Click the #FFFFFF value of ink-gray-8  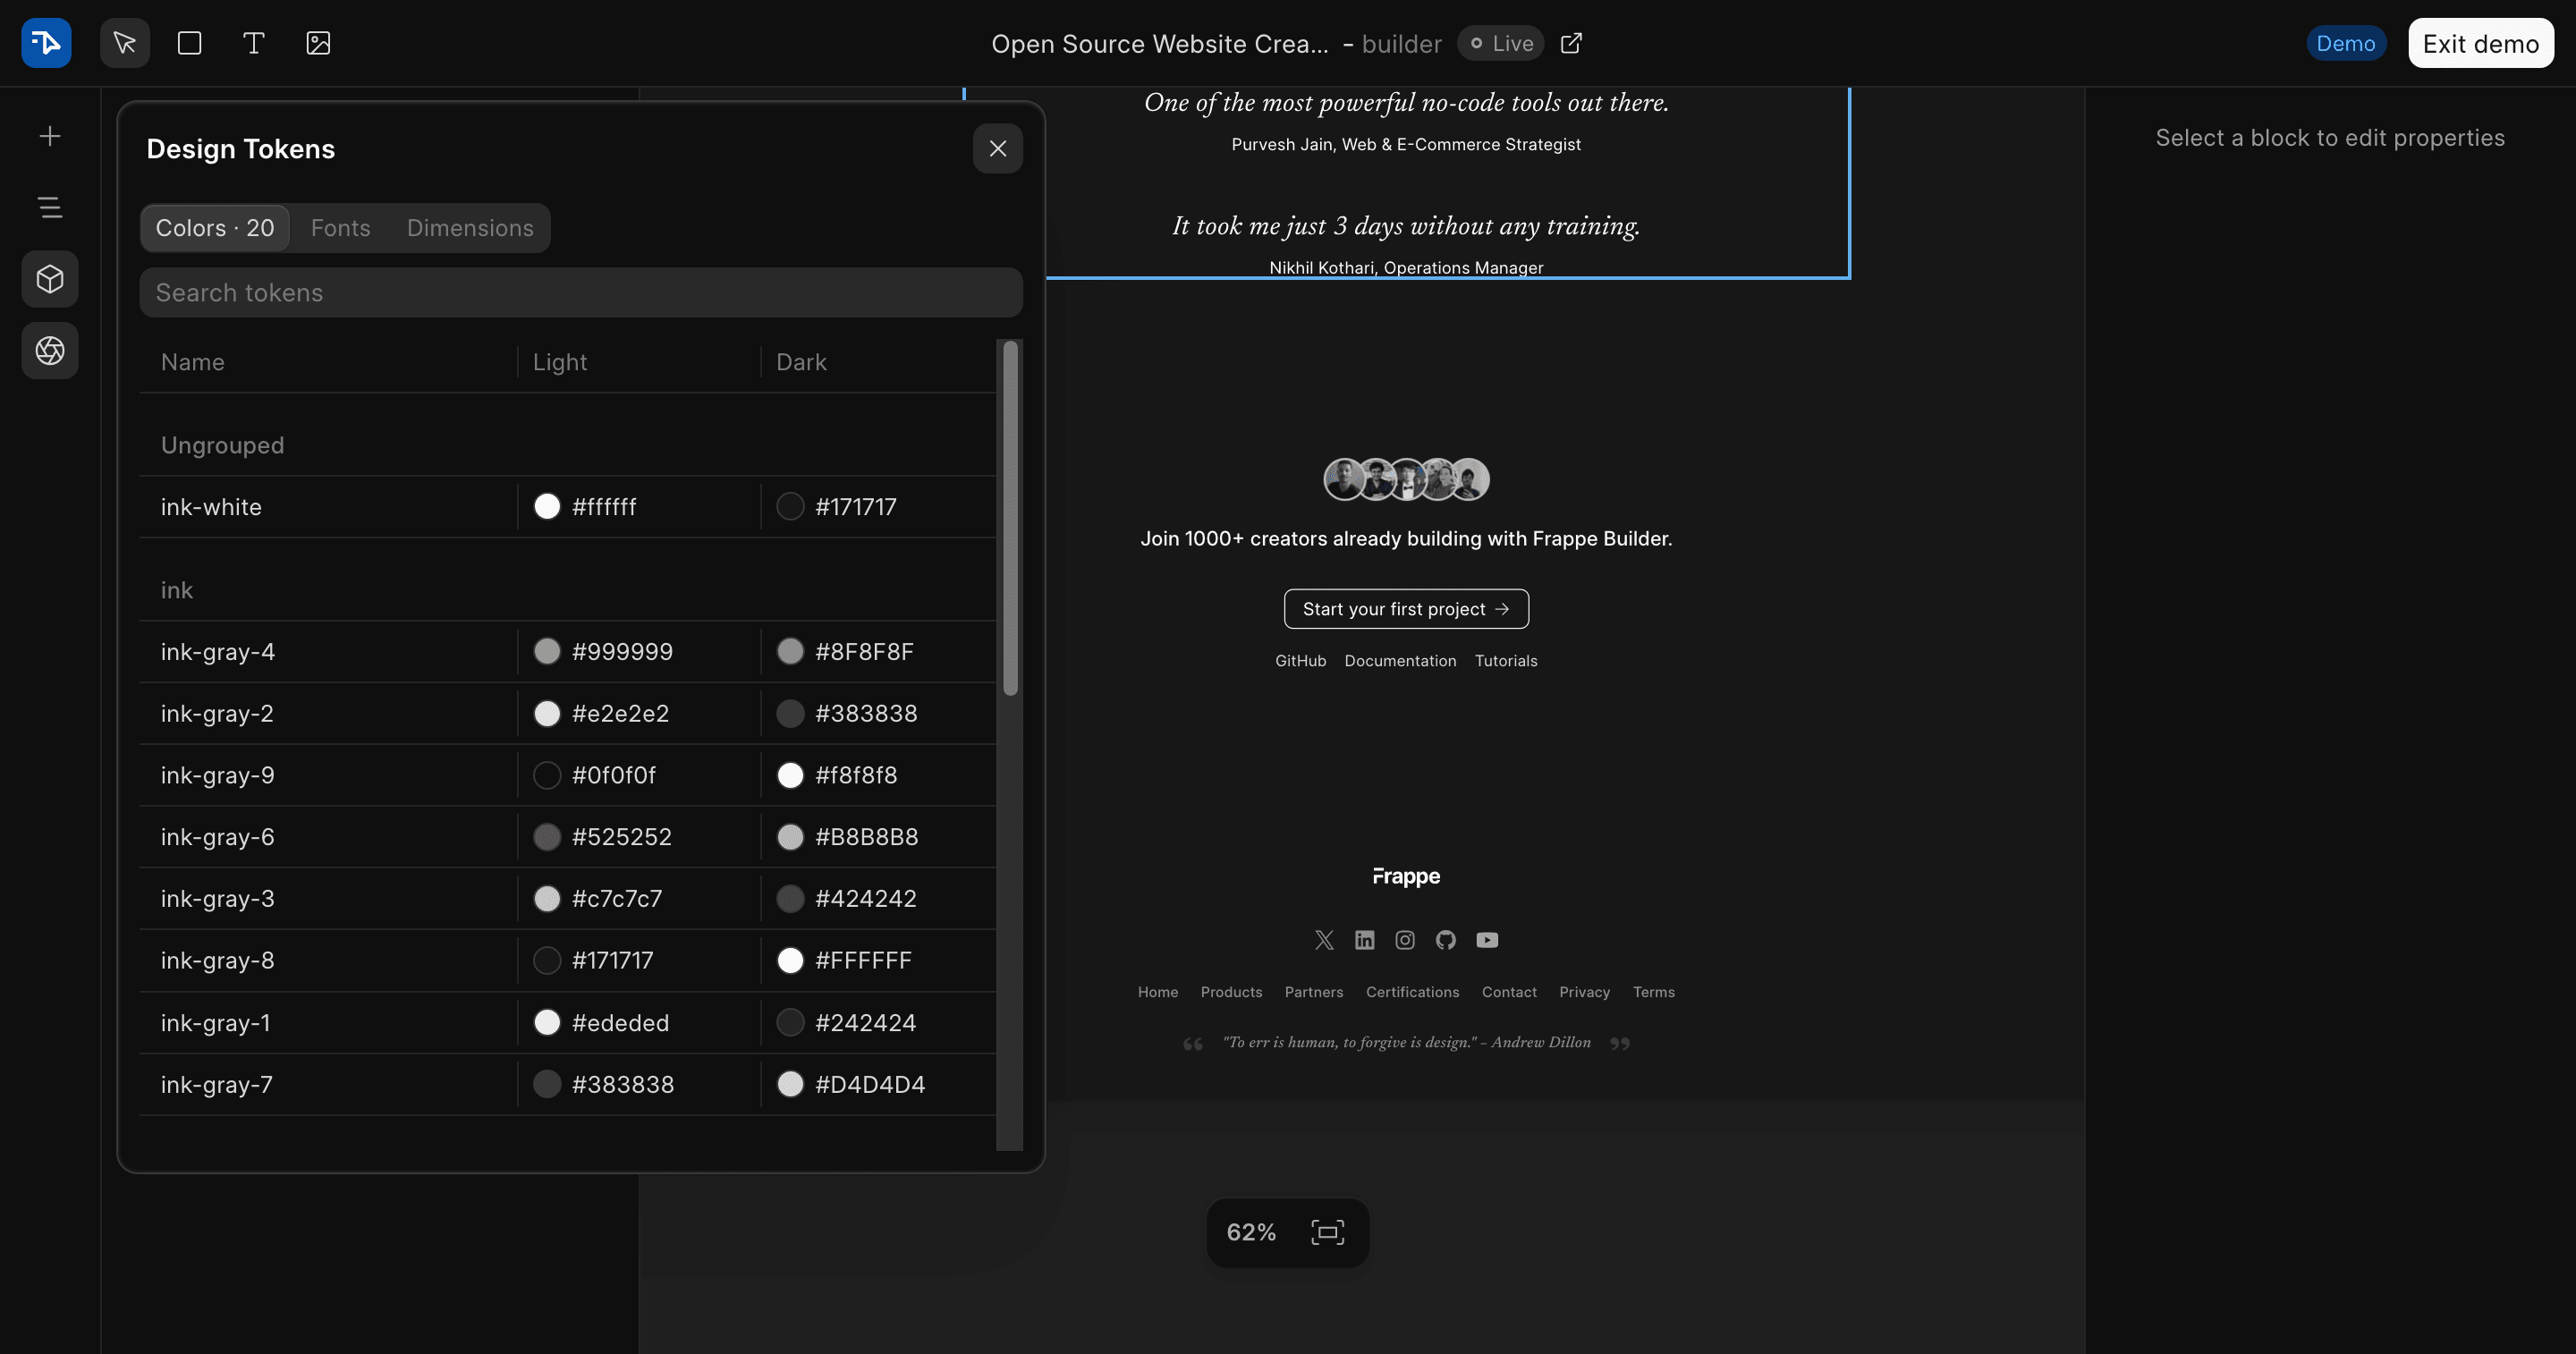863,961
